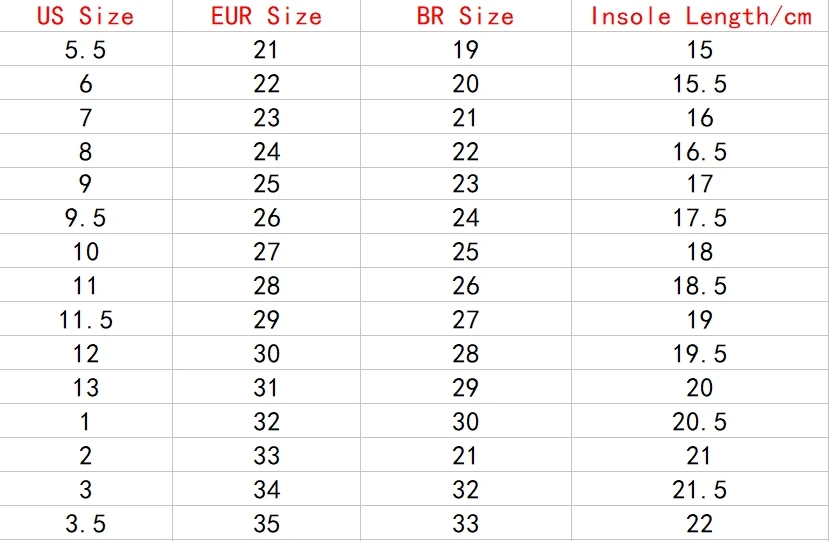The width and height of the screenshot is (829, 541).
Task: Click the EUR size 24 cell
Action: click(x=266, y=151)
